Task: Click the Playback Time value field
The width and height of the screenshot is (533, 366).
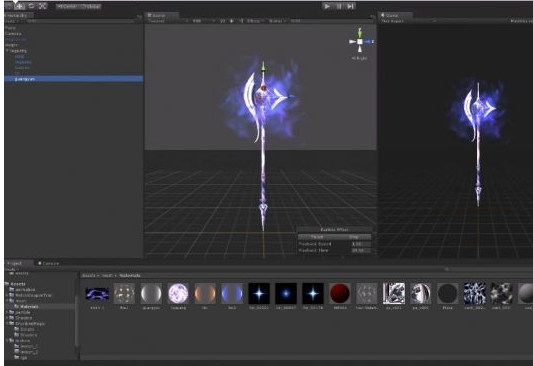Action: 361,250
